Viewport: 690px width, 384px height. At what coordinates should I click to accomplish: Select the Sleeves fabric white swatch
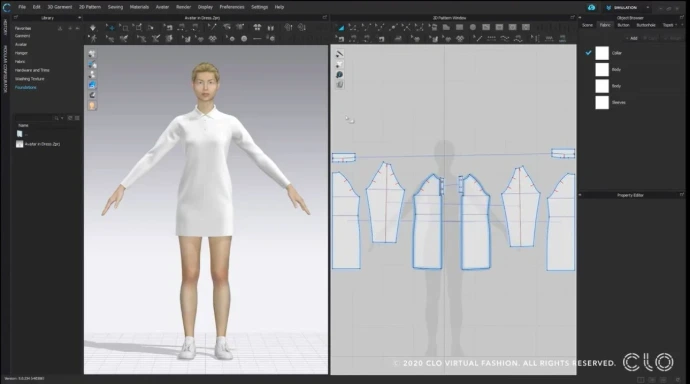602,102
